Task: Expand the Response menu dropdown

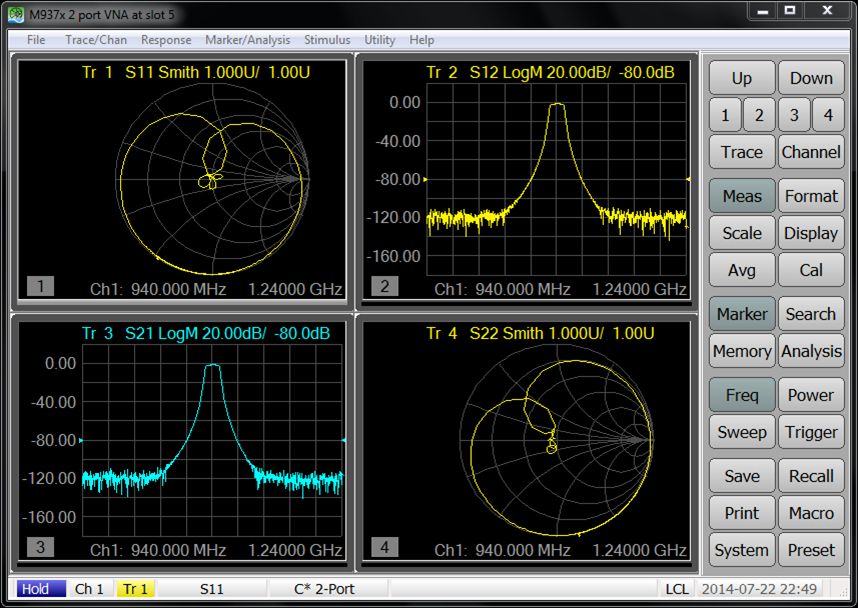Action: click(x=166, y=40)
